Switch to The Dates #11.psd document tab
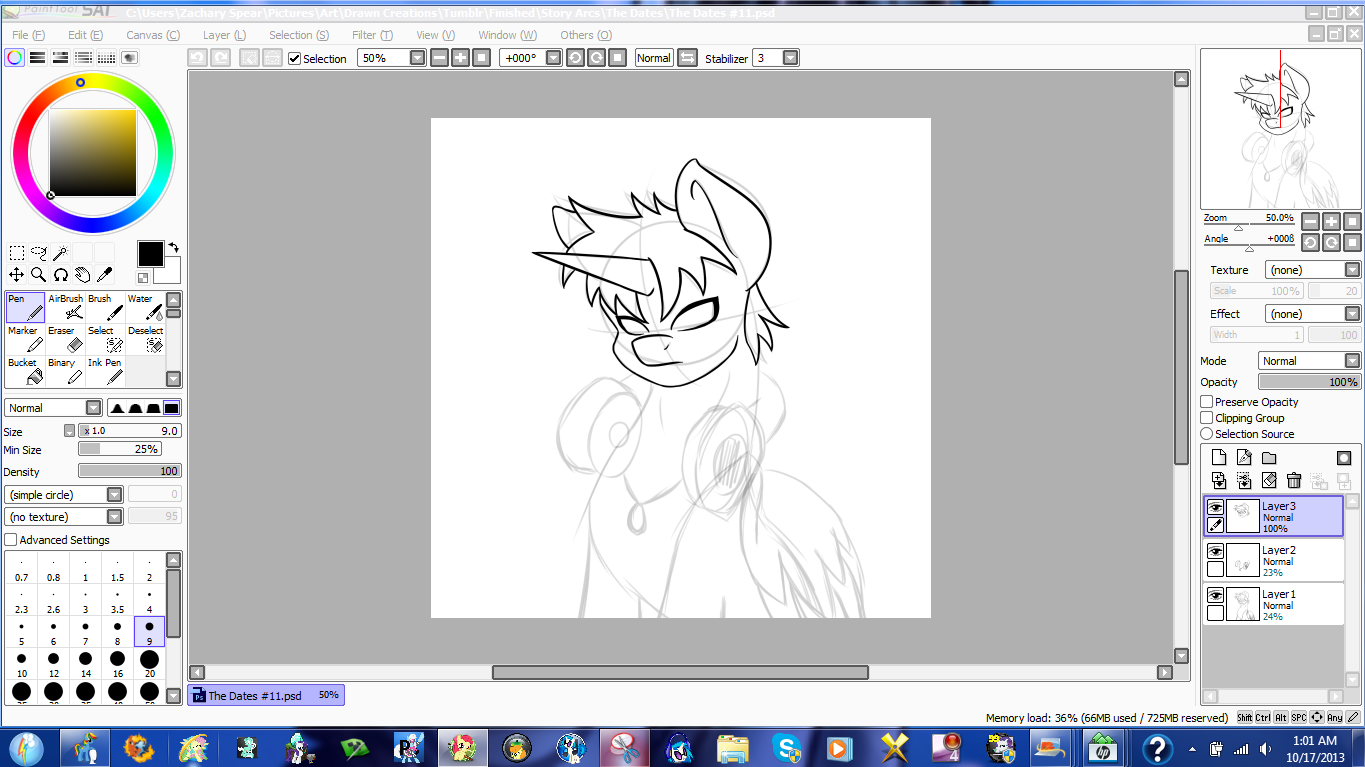This screenshot has width=1365, height=767. 266,695
